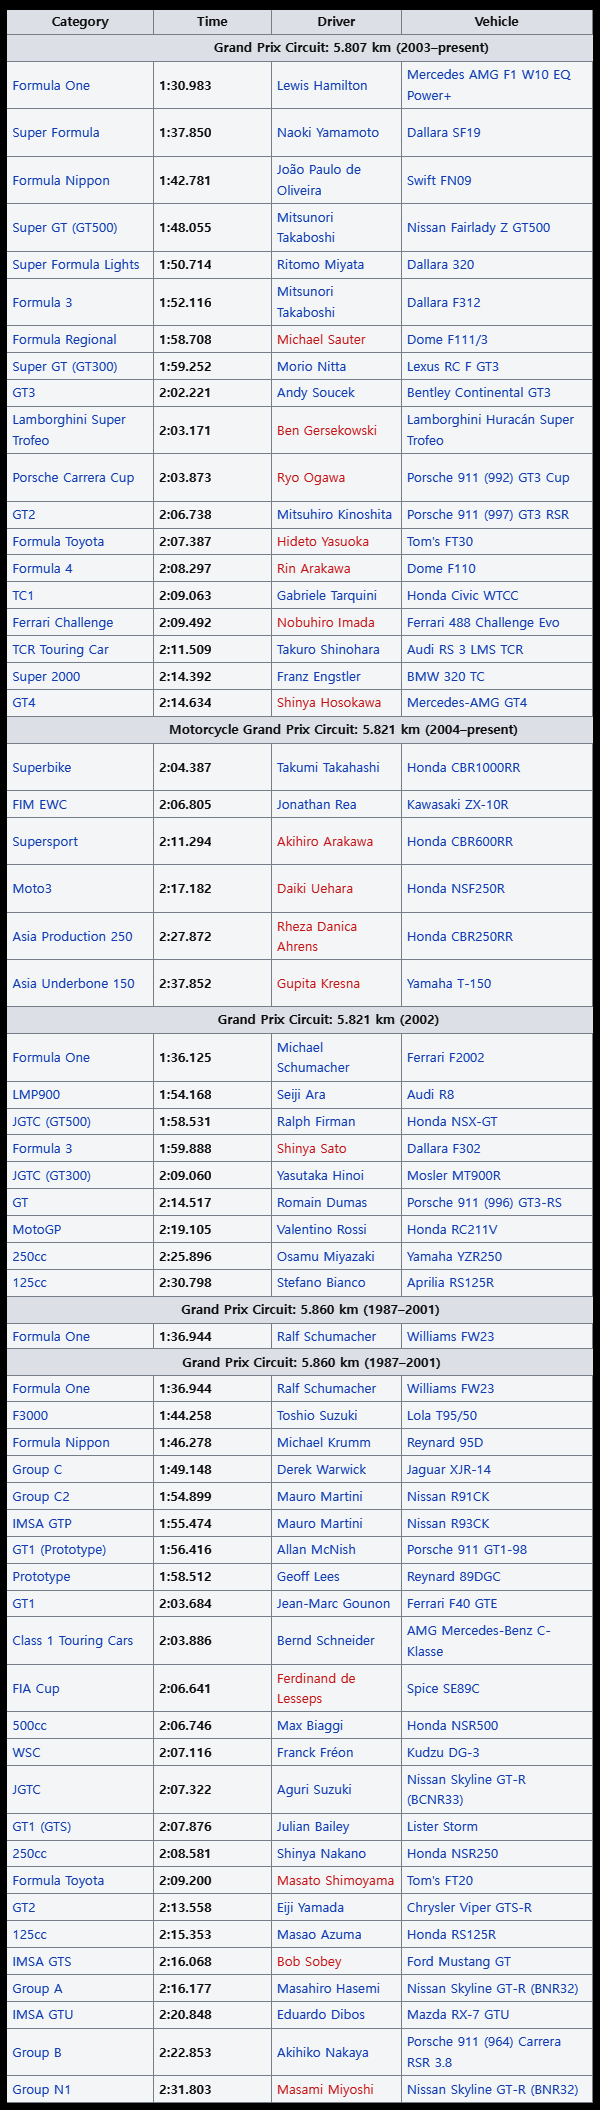Click Allan McNish's driver link
The image size is (600, 2110).
click(x=316, y=1550)
